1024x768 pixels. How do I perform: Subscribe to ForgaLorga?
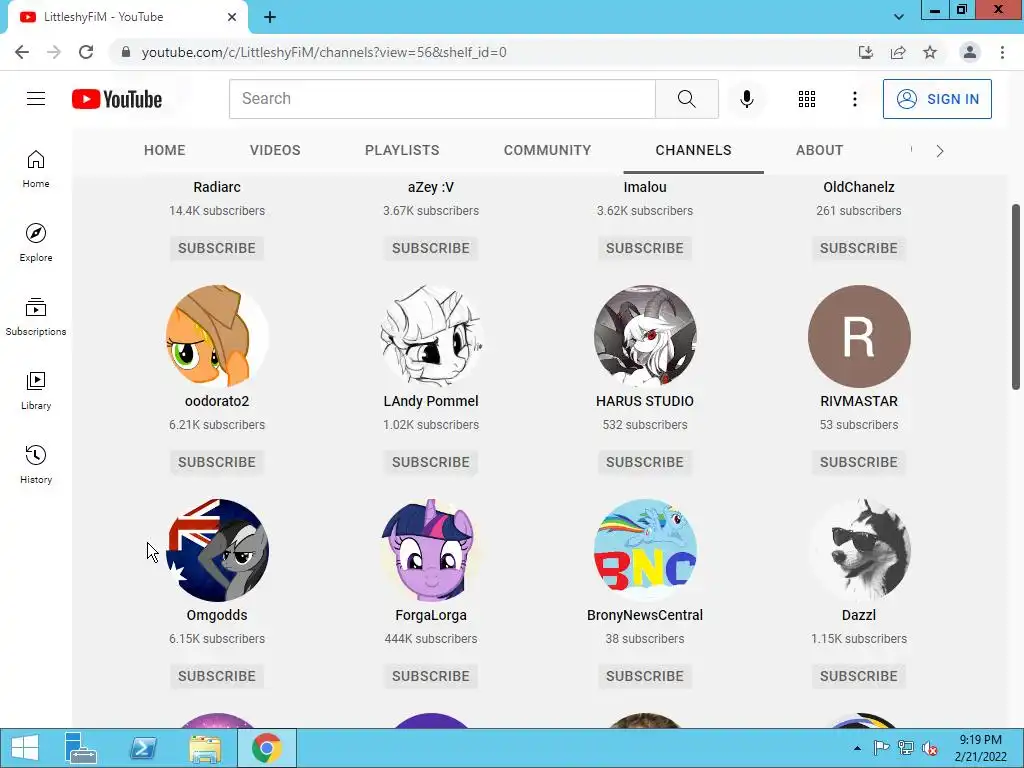(x=431, y=676)
